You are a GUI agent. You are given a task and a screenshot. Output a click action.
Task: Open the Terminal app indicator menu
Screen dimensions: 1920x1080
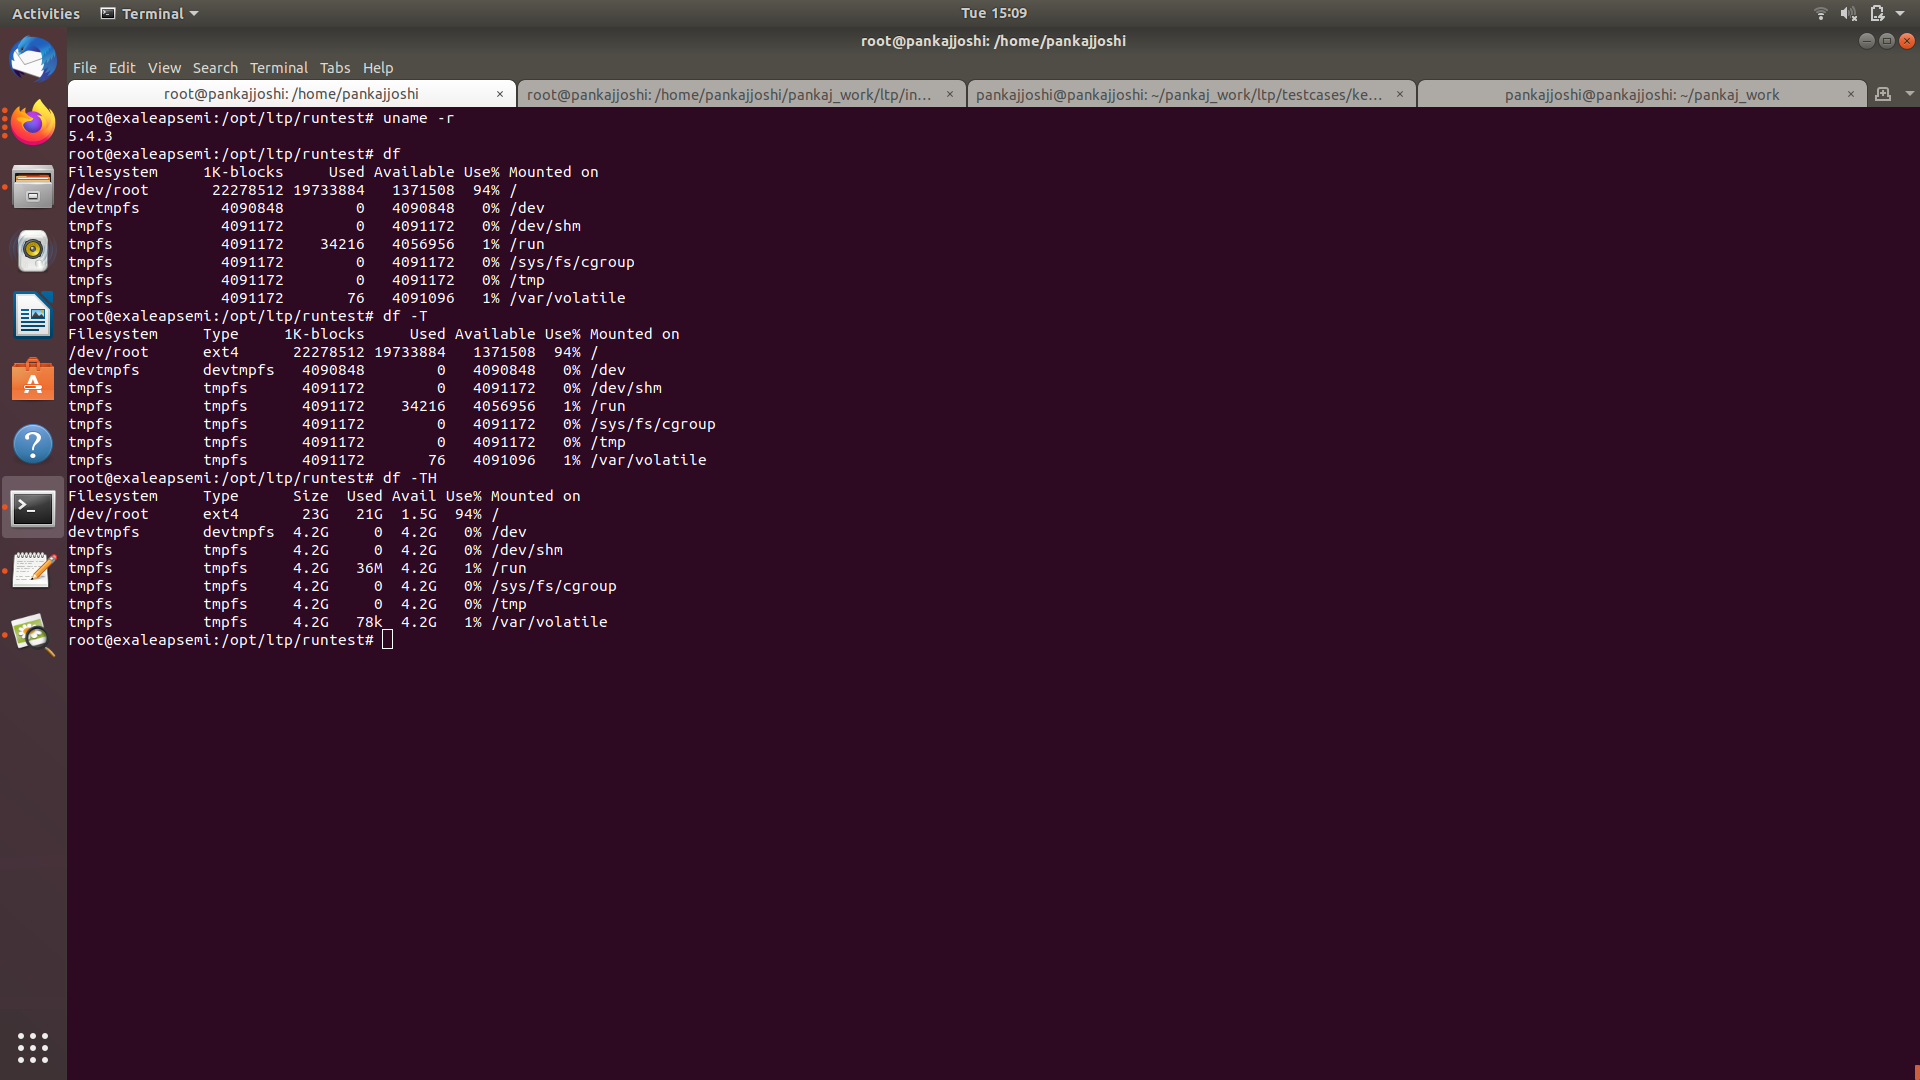[x=148, y=13]
